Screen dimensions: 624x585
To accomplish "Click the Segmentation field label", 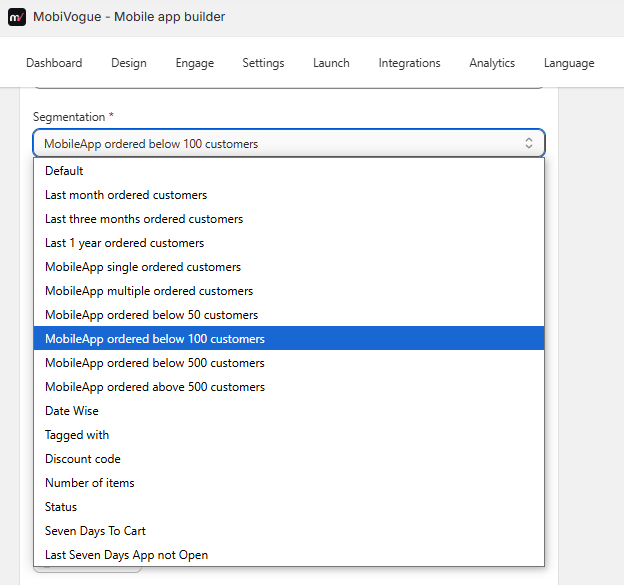I will [69, 117].
